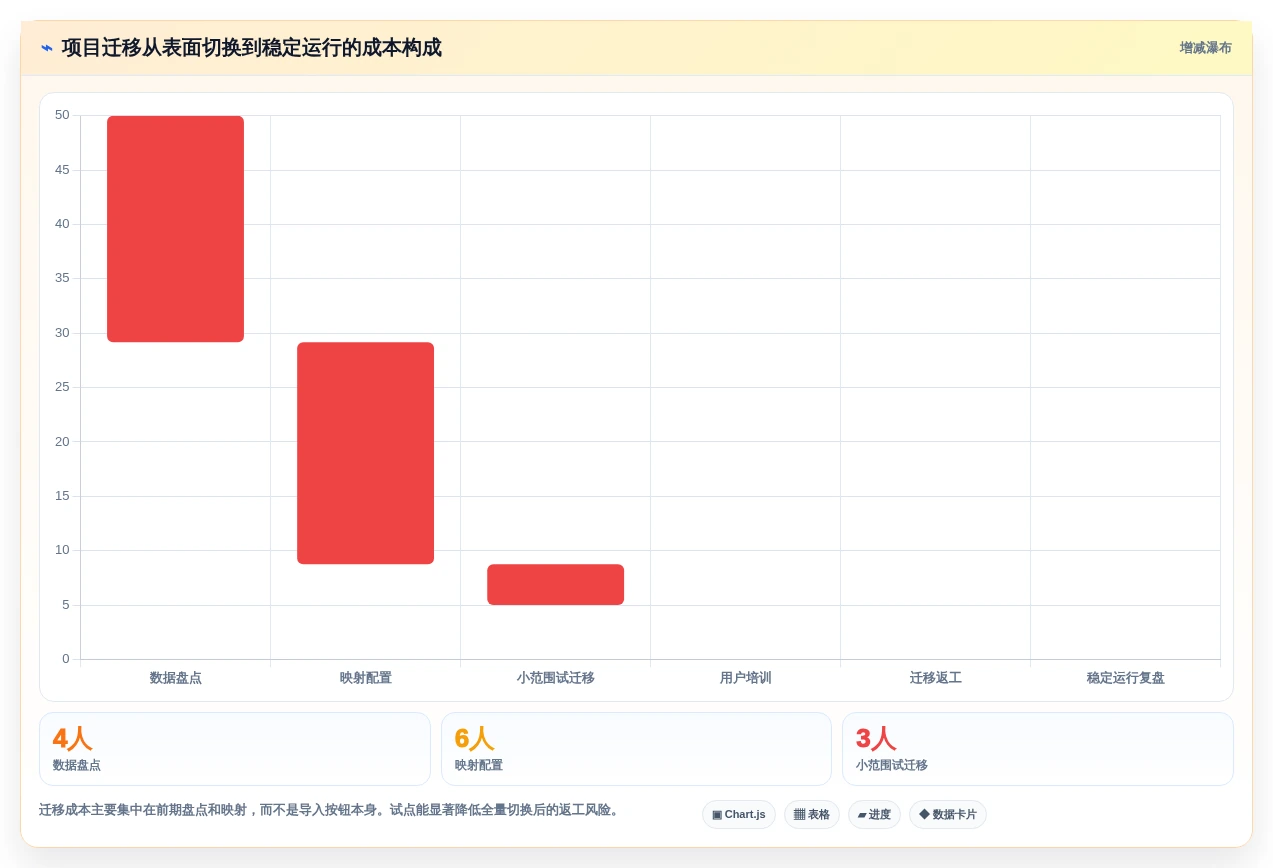Click the 映射配置 x-axis label
This screenshot has height=868, width=1273.
click(x=365, y=678)
